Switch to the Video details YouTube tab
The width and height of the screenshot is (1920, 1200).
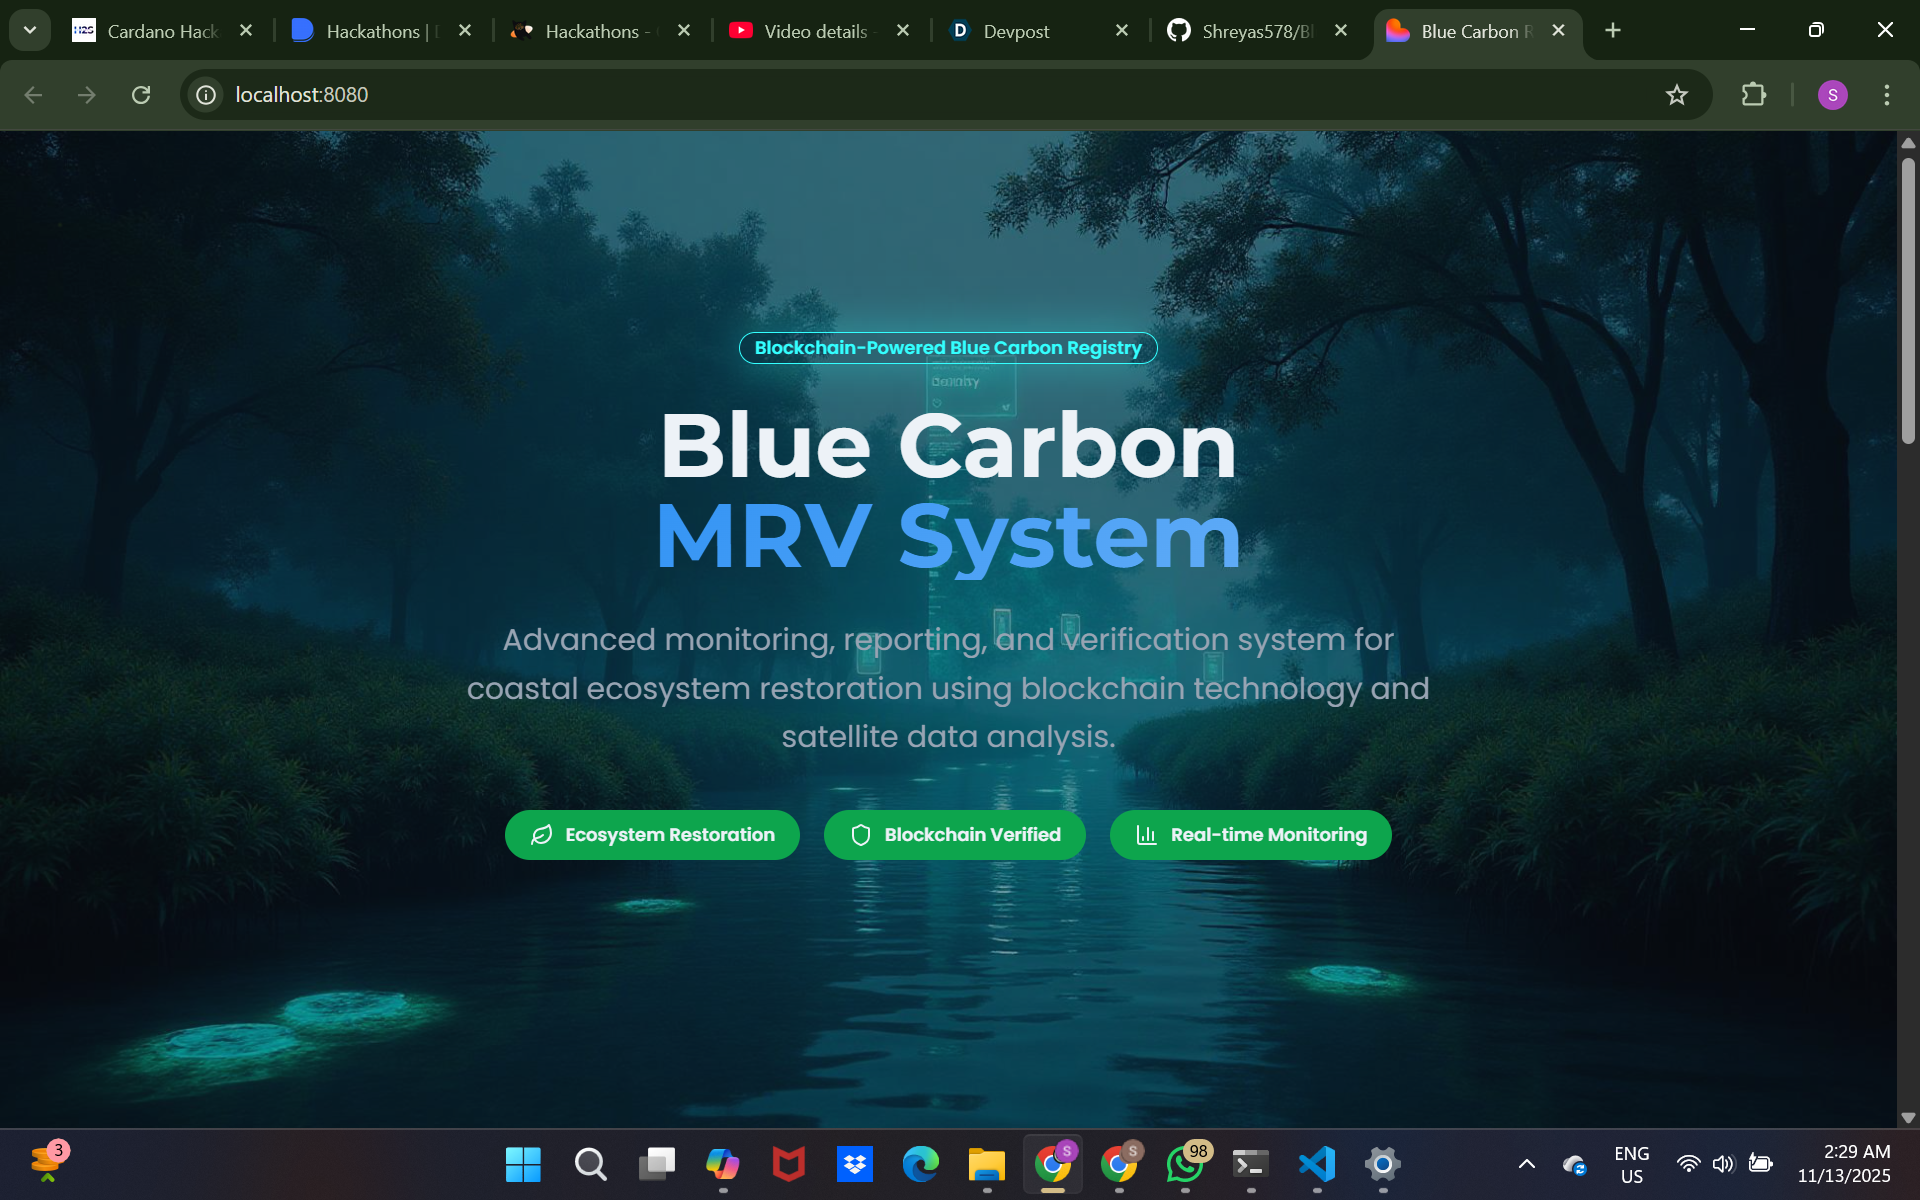[812, 31]
